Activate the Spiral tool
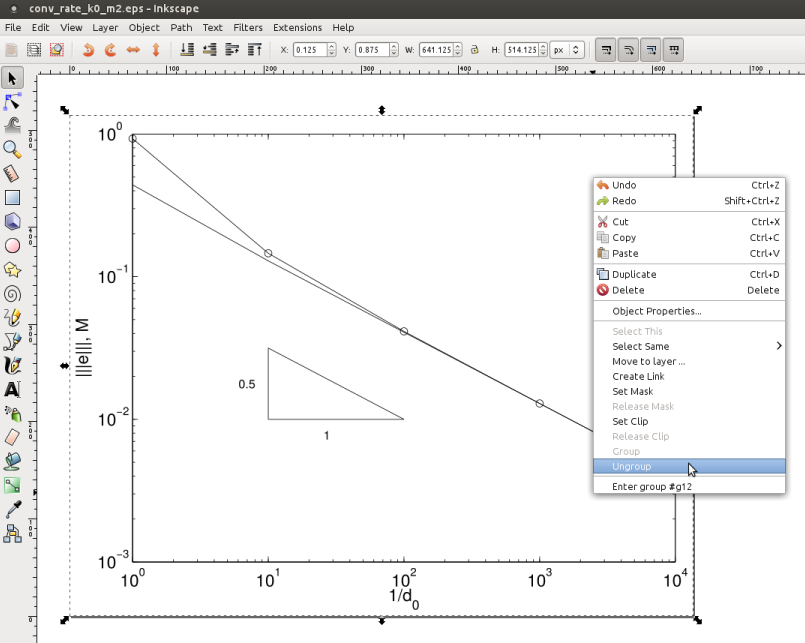The height and width of the screenshot is (643, 805). coord(13,293)
